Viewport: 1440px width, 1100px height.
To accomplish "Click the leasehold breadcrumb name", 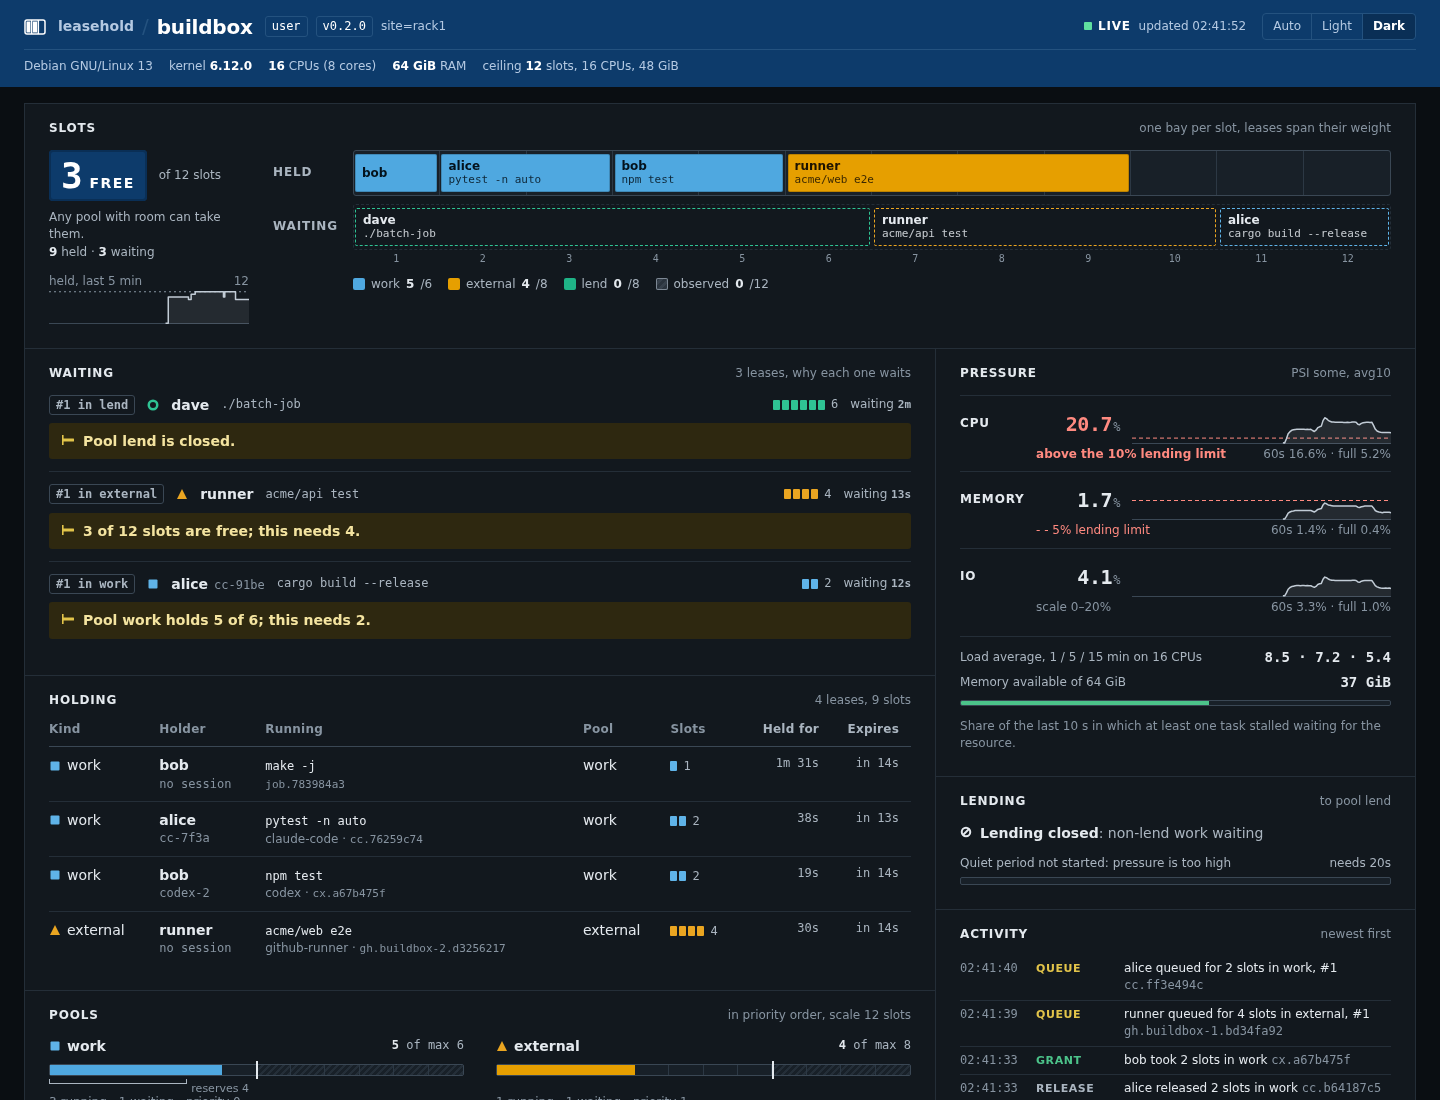I will coord(96,26).
